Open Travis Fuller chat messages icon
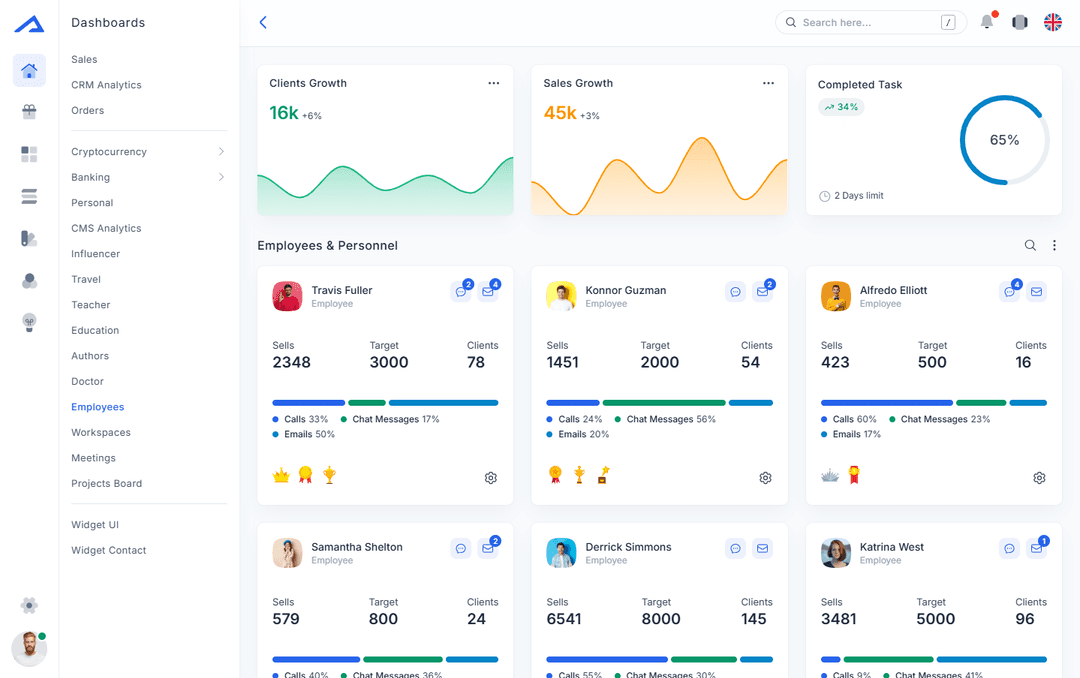Viewport: 1080px width, 678px height. click(x=461, y=291)
